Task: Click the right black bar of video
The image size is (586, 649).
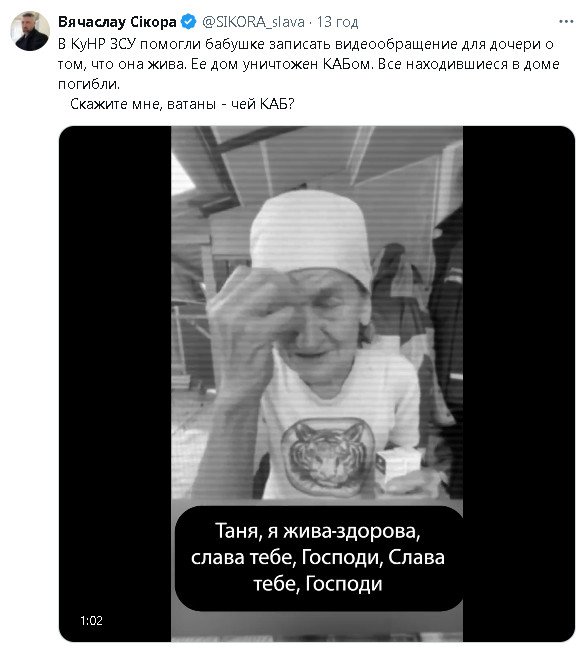Action: (x=519, y=384)
